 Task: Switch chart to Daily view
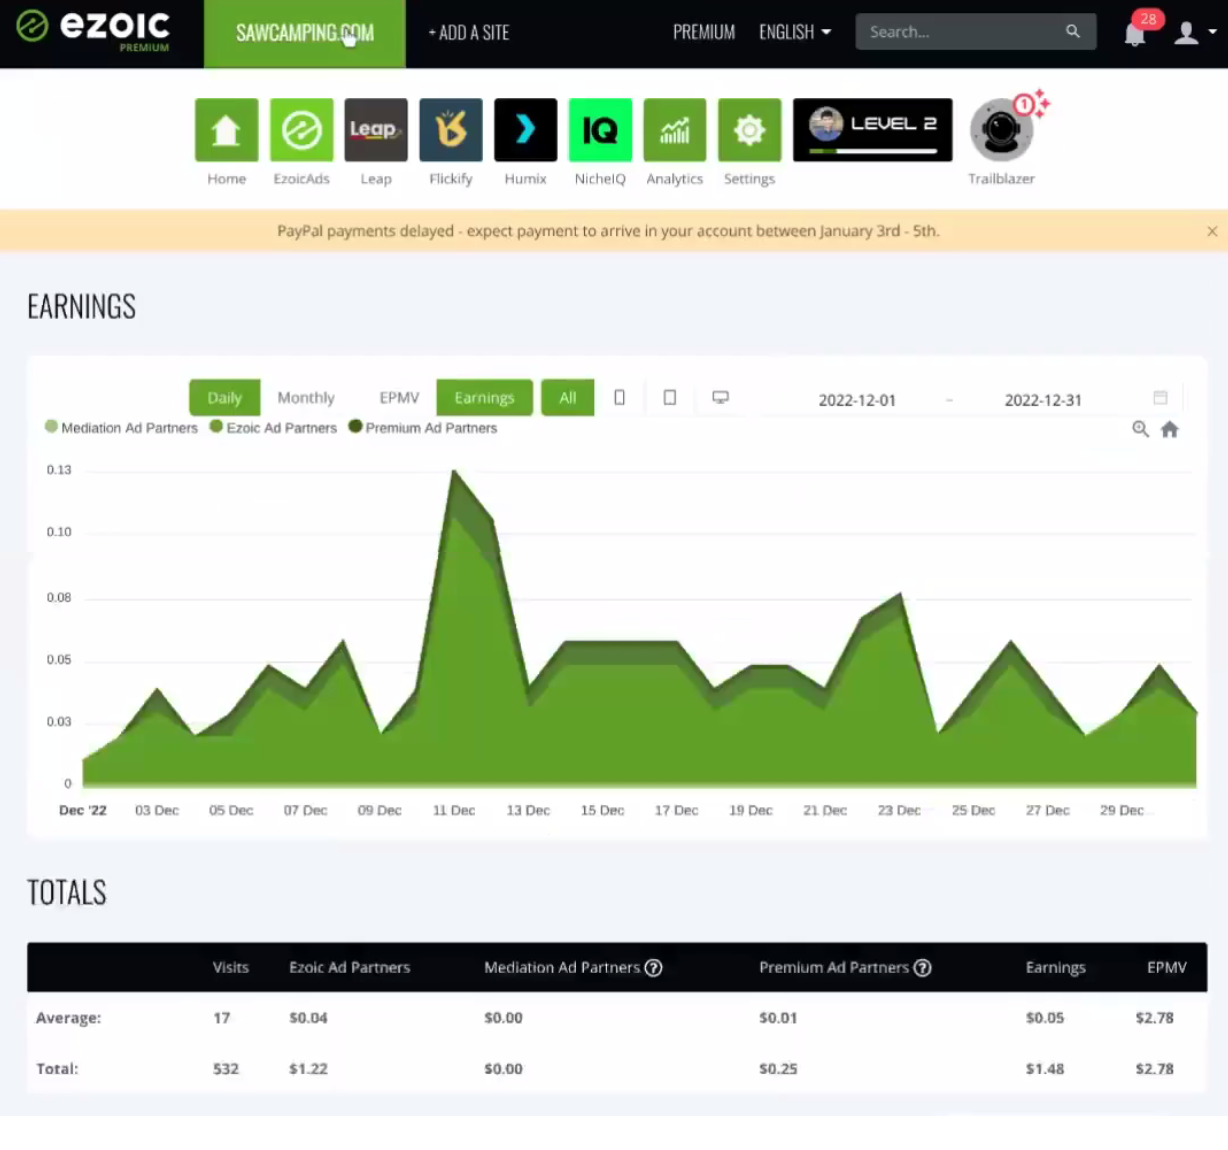(225, 397)
